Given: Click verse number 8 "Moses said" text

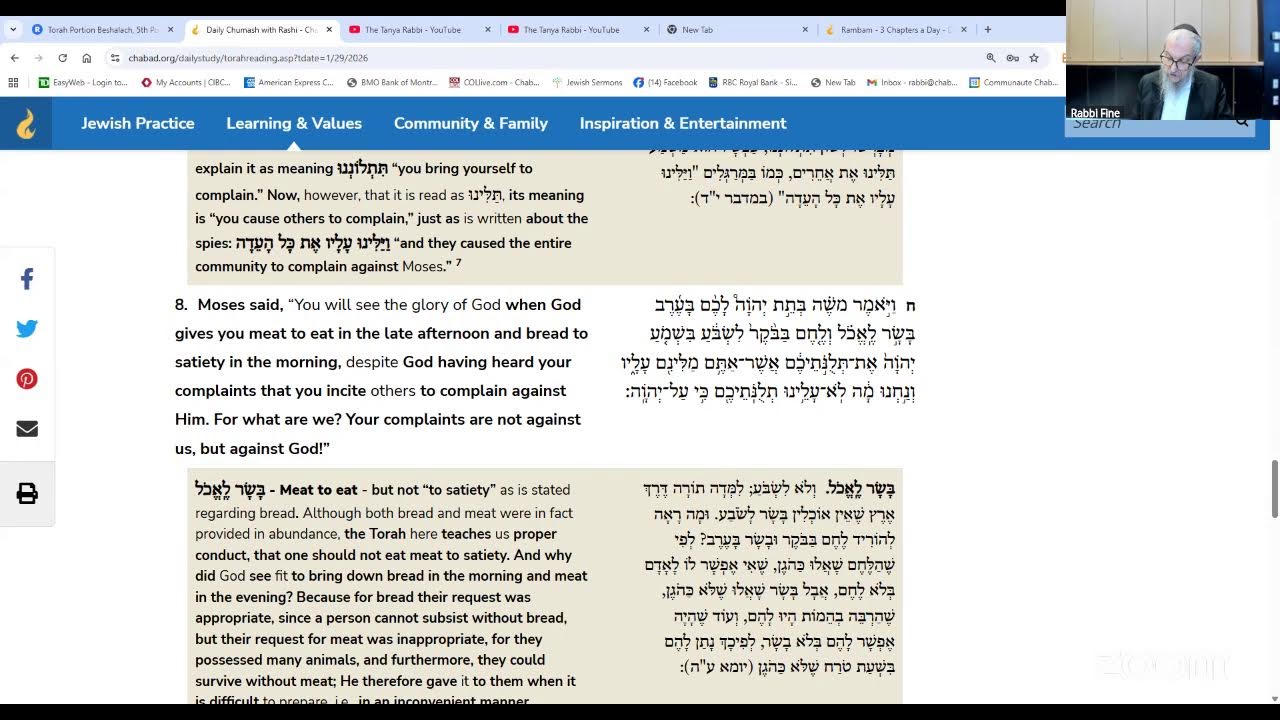Looking at the screenshot, I should click(x=229, y=305).
